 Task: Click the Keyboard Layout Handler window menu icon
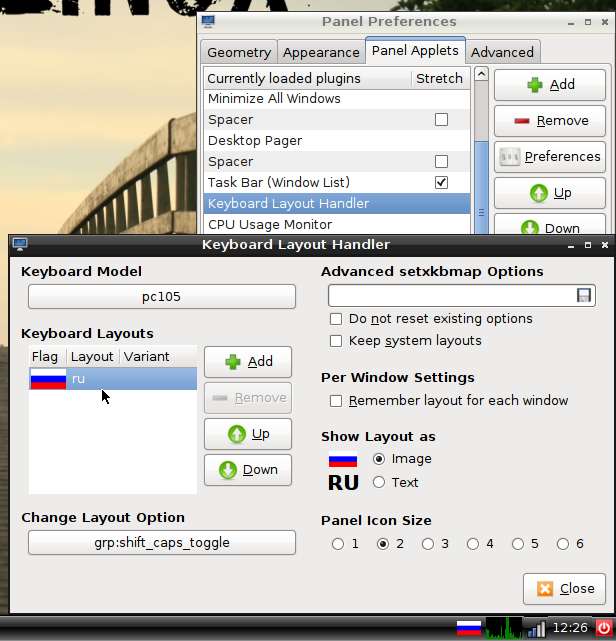[20, 244]
